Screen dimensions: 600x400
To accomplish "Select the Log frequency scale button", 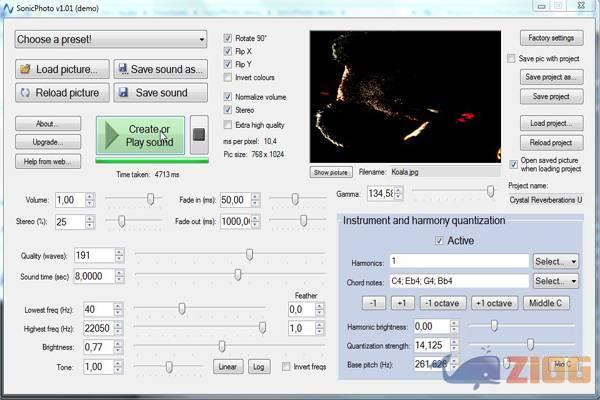I will coord(258,367).
